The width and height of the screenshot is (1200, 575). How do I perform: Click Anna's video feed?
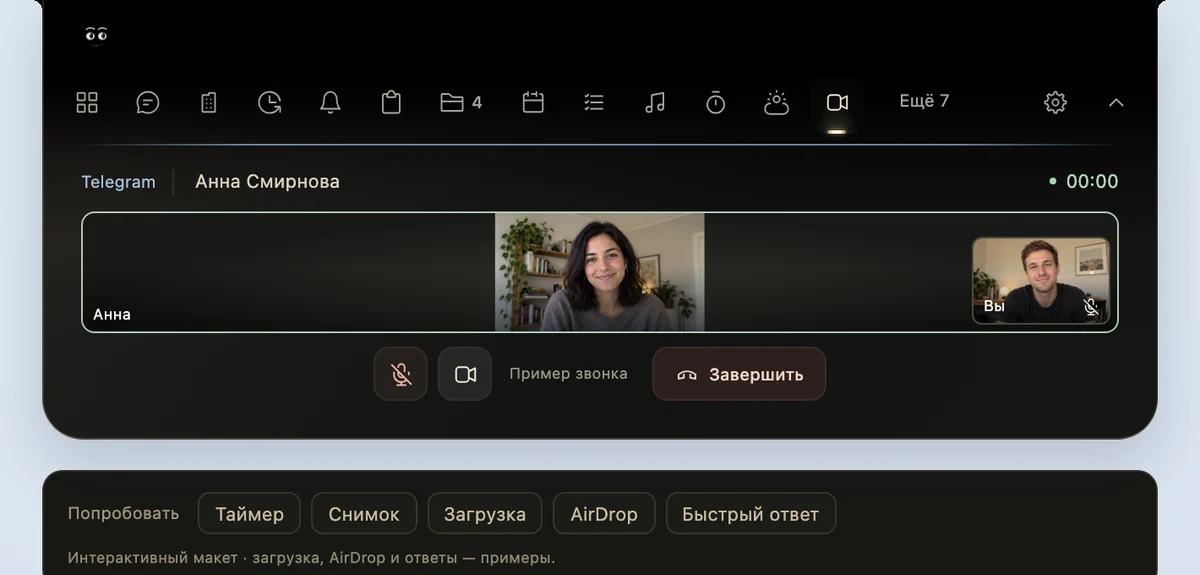600,272
